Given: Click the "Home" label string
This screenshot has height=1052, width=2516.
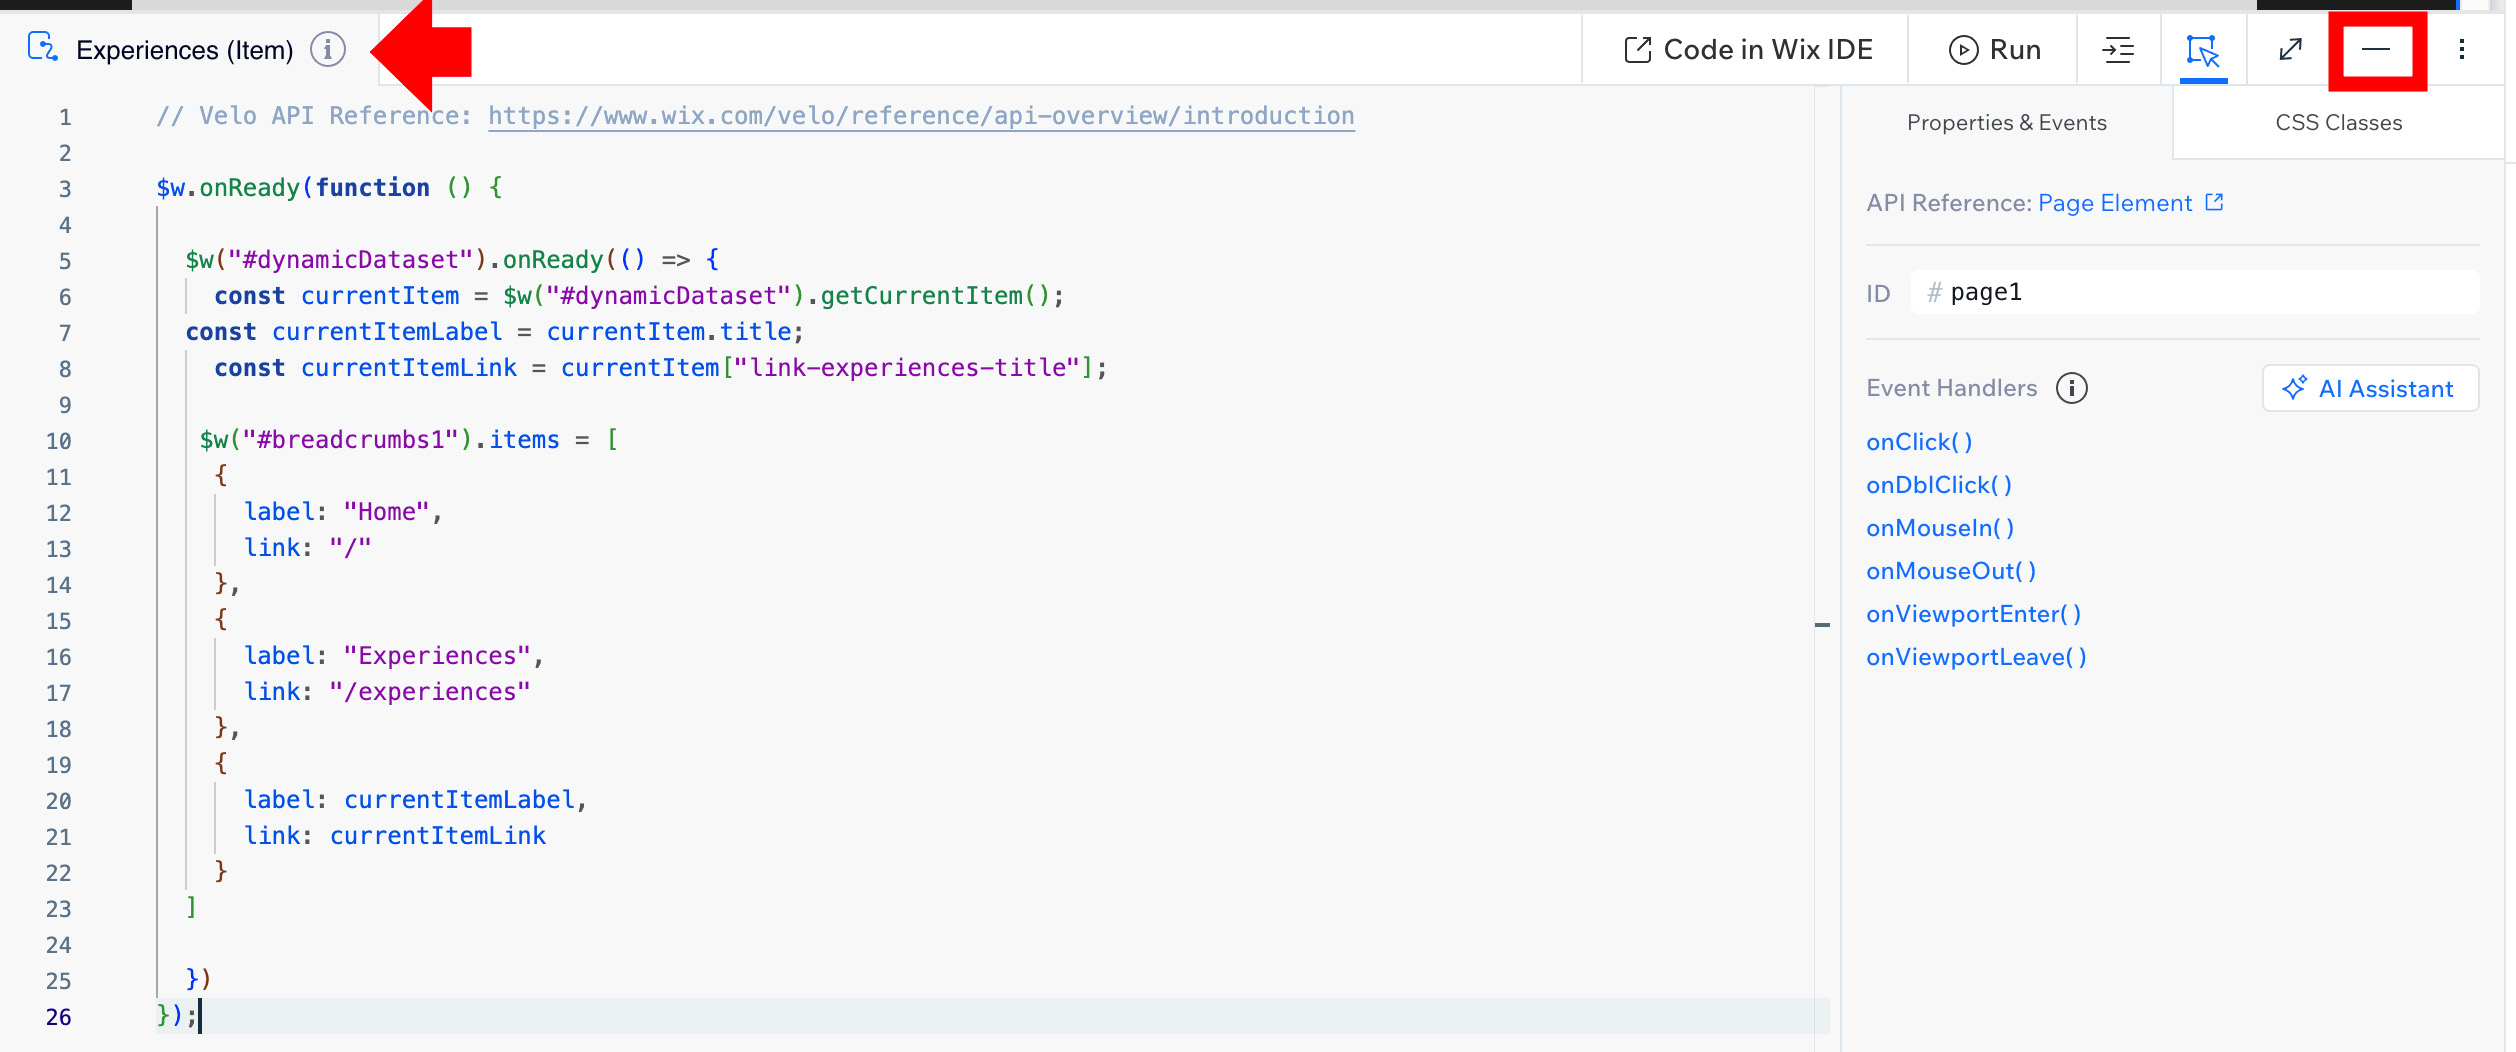Looking at the screenshot, I should point(387,512).
